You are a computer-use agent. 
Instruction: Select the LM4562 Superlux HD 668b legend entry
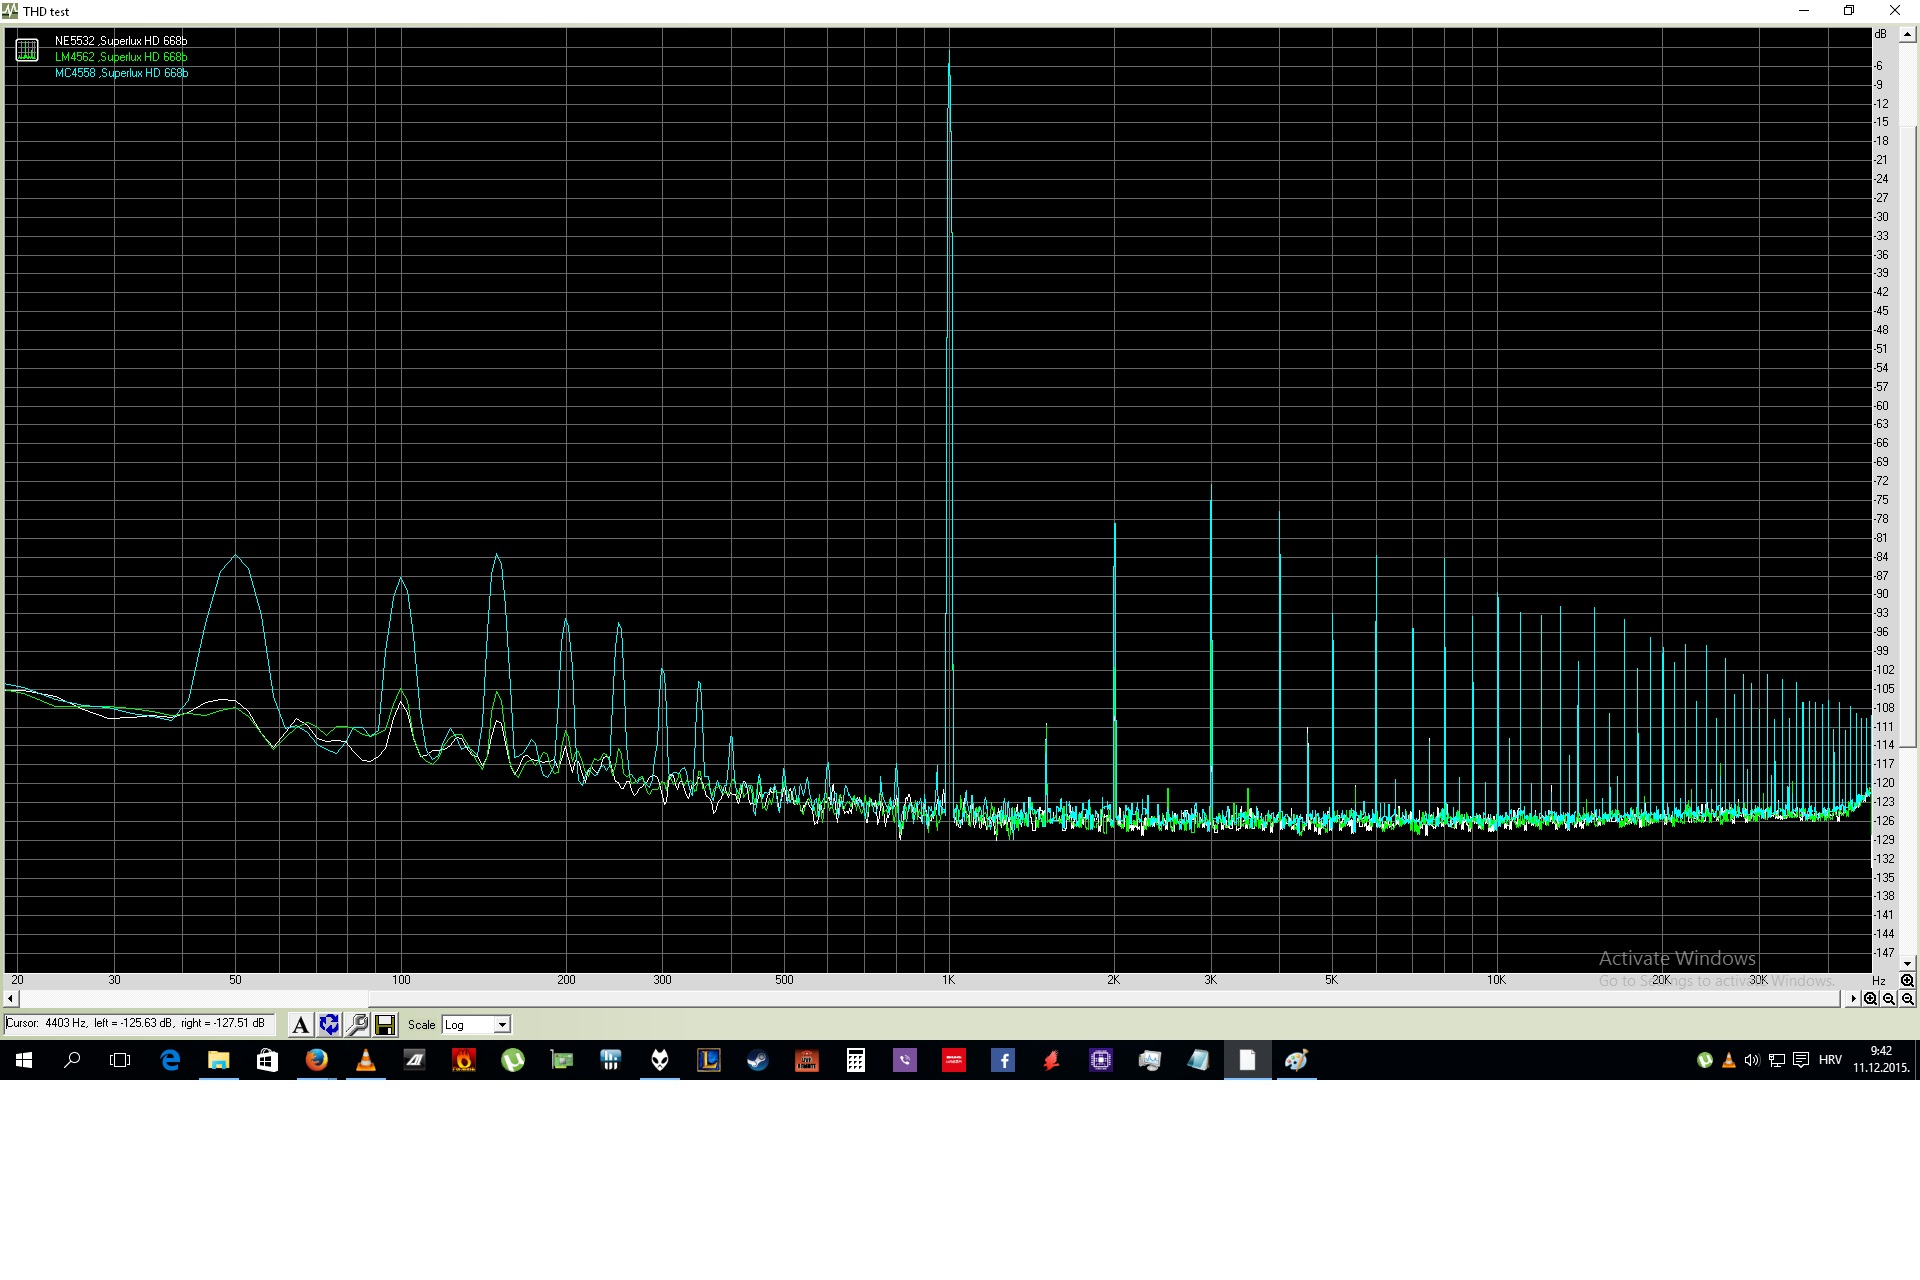121,57
